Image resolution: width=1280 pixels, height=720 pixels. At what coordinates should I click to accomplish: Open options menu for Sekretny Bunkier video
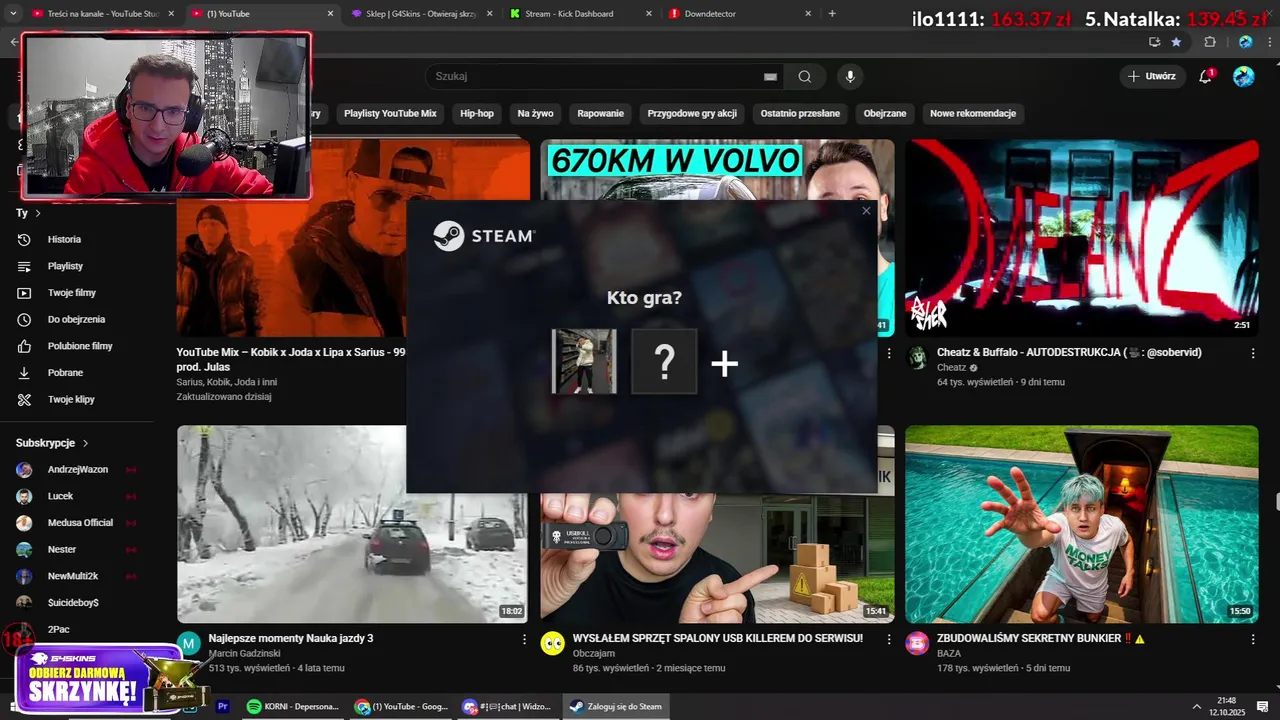click(1253, 639)
